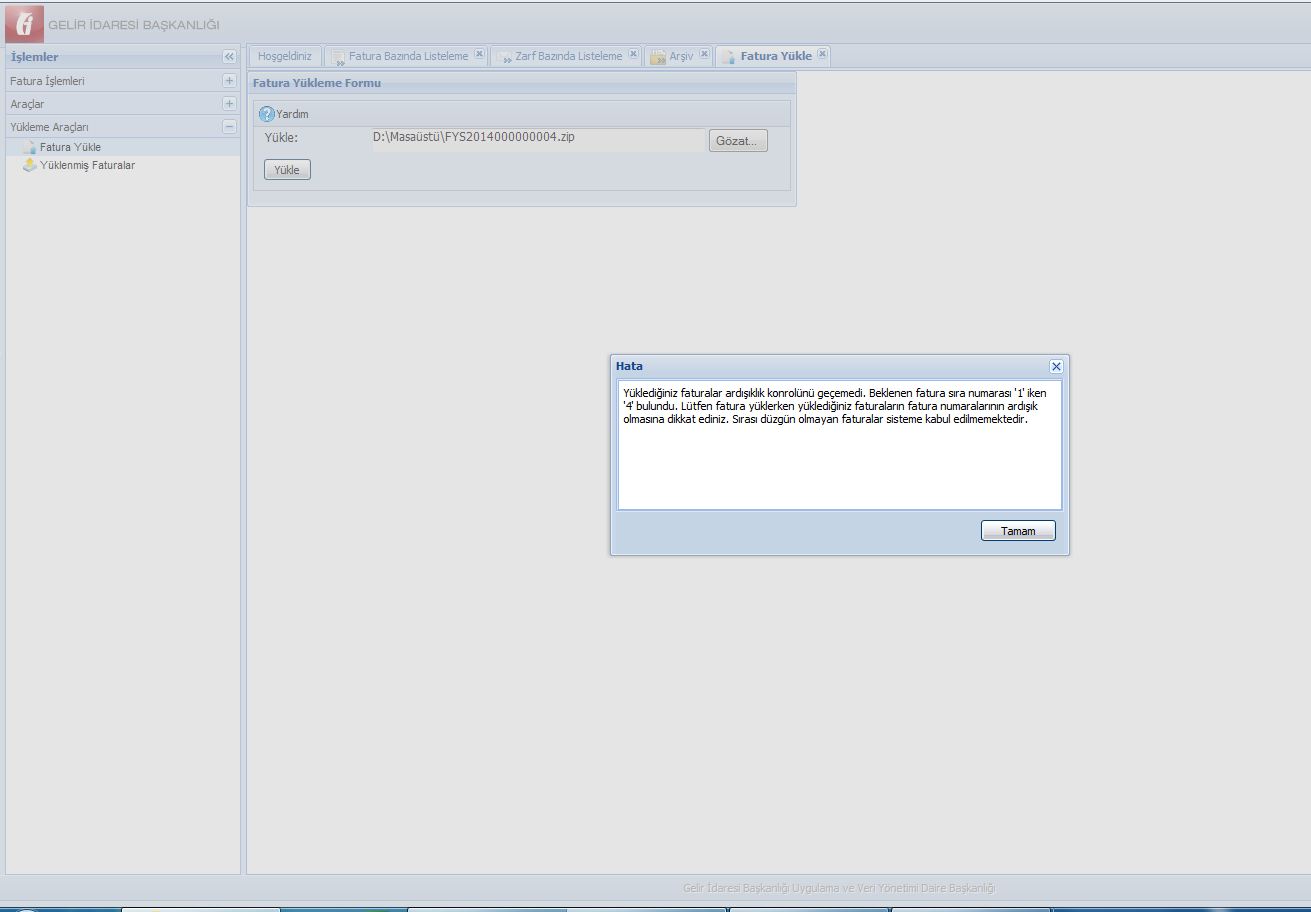Close the Fatura Bazında Listeleme tab
The image size is (1311, 912).
479,55
